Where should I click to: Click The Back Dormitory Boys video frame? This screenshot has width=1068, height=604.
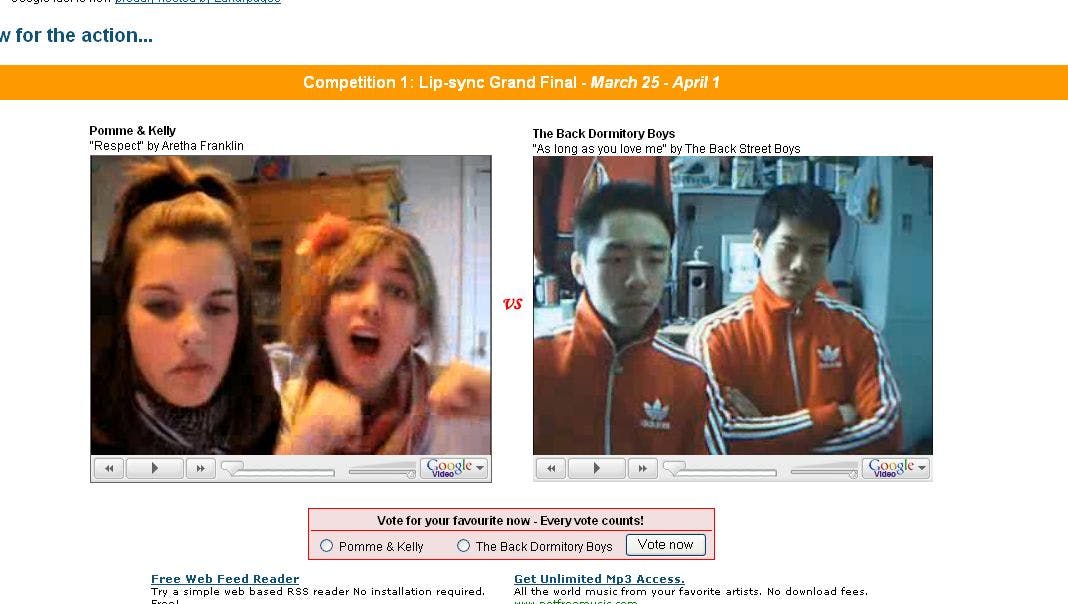click(733, 305)
